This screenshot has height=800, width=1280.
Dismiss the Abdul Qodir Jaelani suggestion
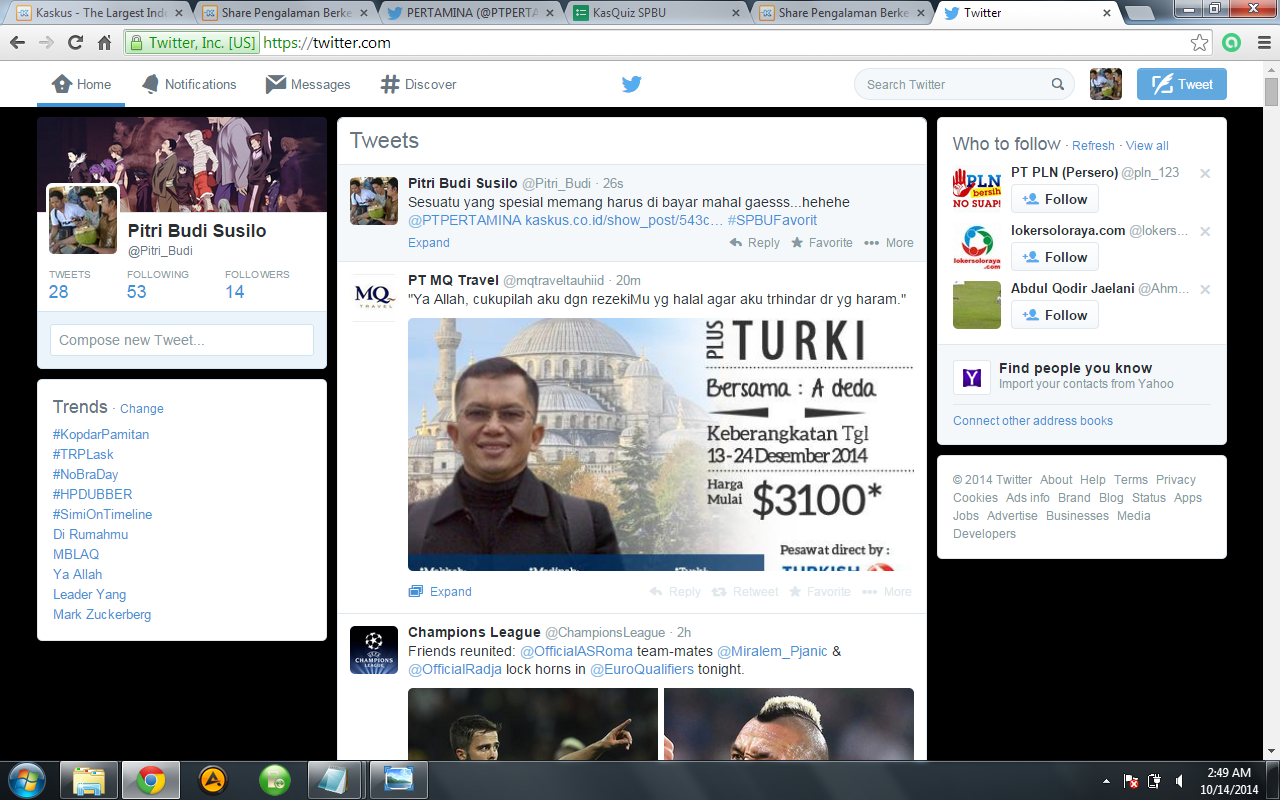1205,289
